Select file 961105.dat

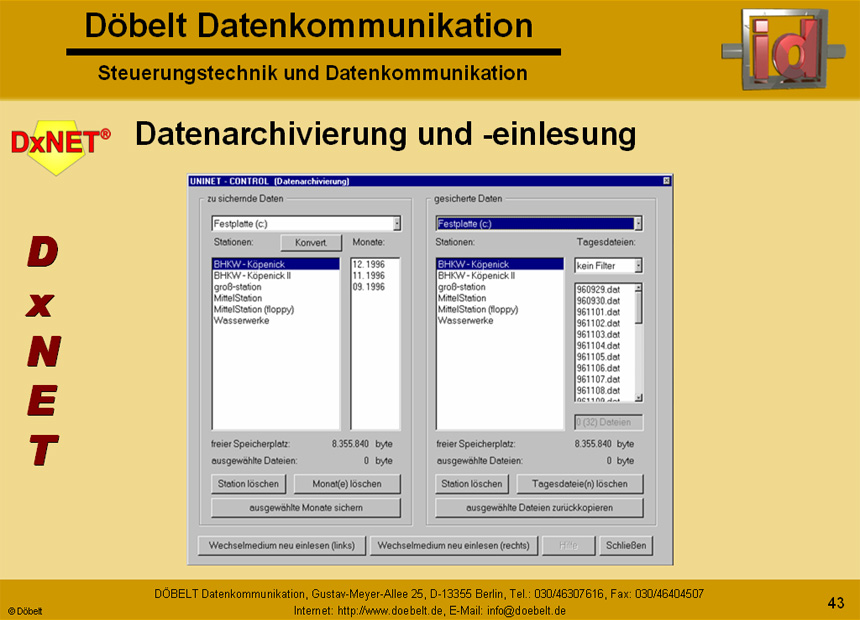605,357
